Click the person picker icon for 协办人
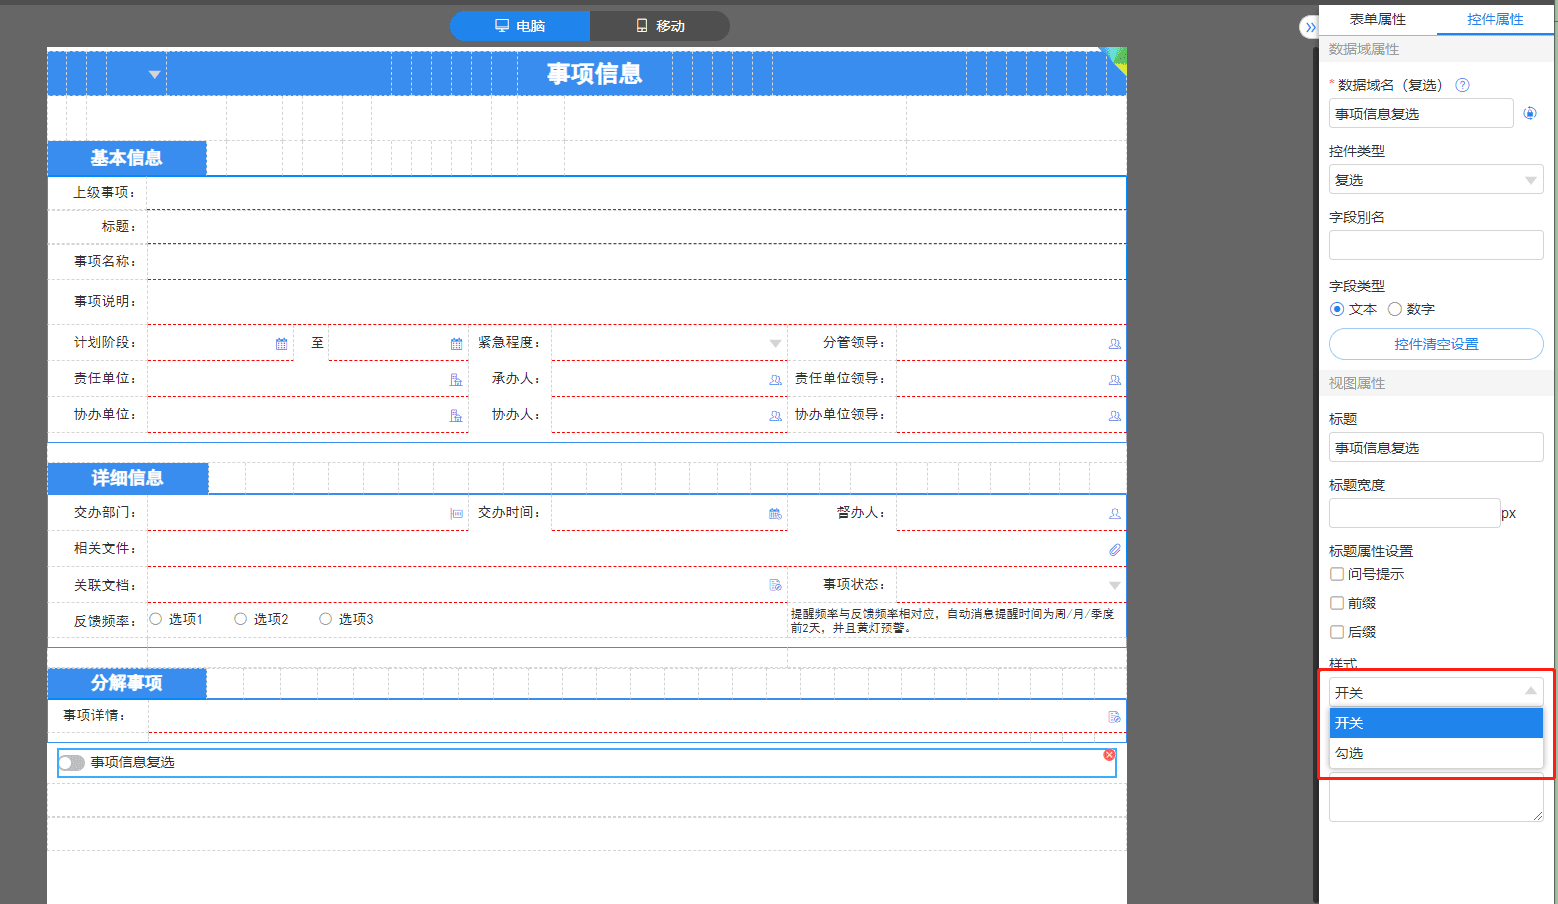 [x=775, y=416]
